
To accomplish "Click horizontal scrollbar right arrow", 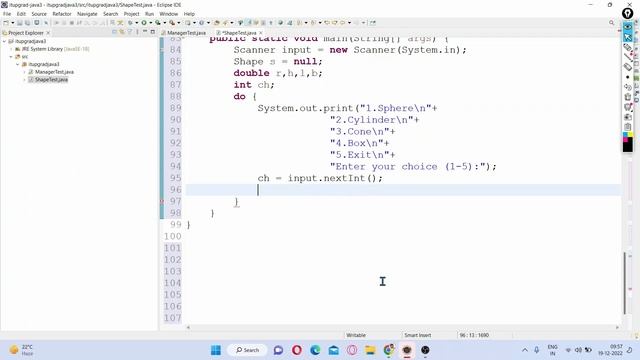I will 617,327.
